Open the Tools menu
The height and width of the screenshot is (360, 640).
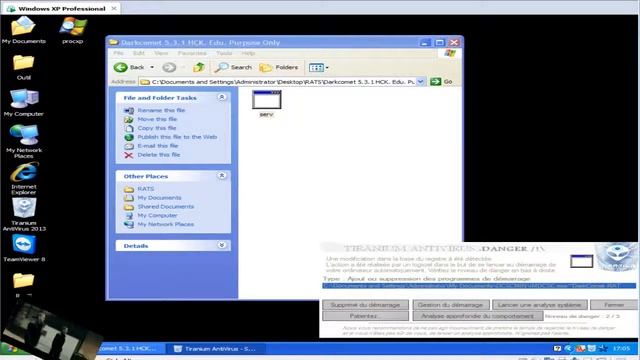point(224,53)
